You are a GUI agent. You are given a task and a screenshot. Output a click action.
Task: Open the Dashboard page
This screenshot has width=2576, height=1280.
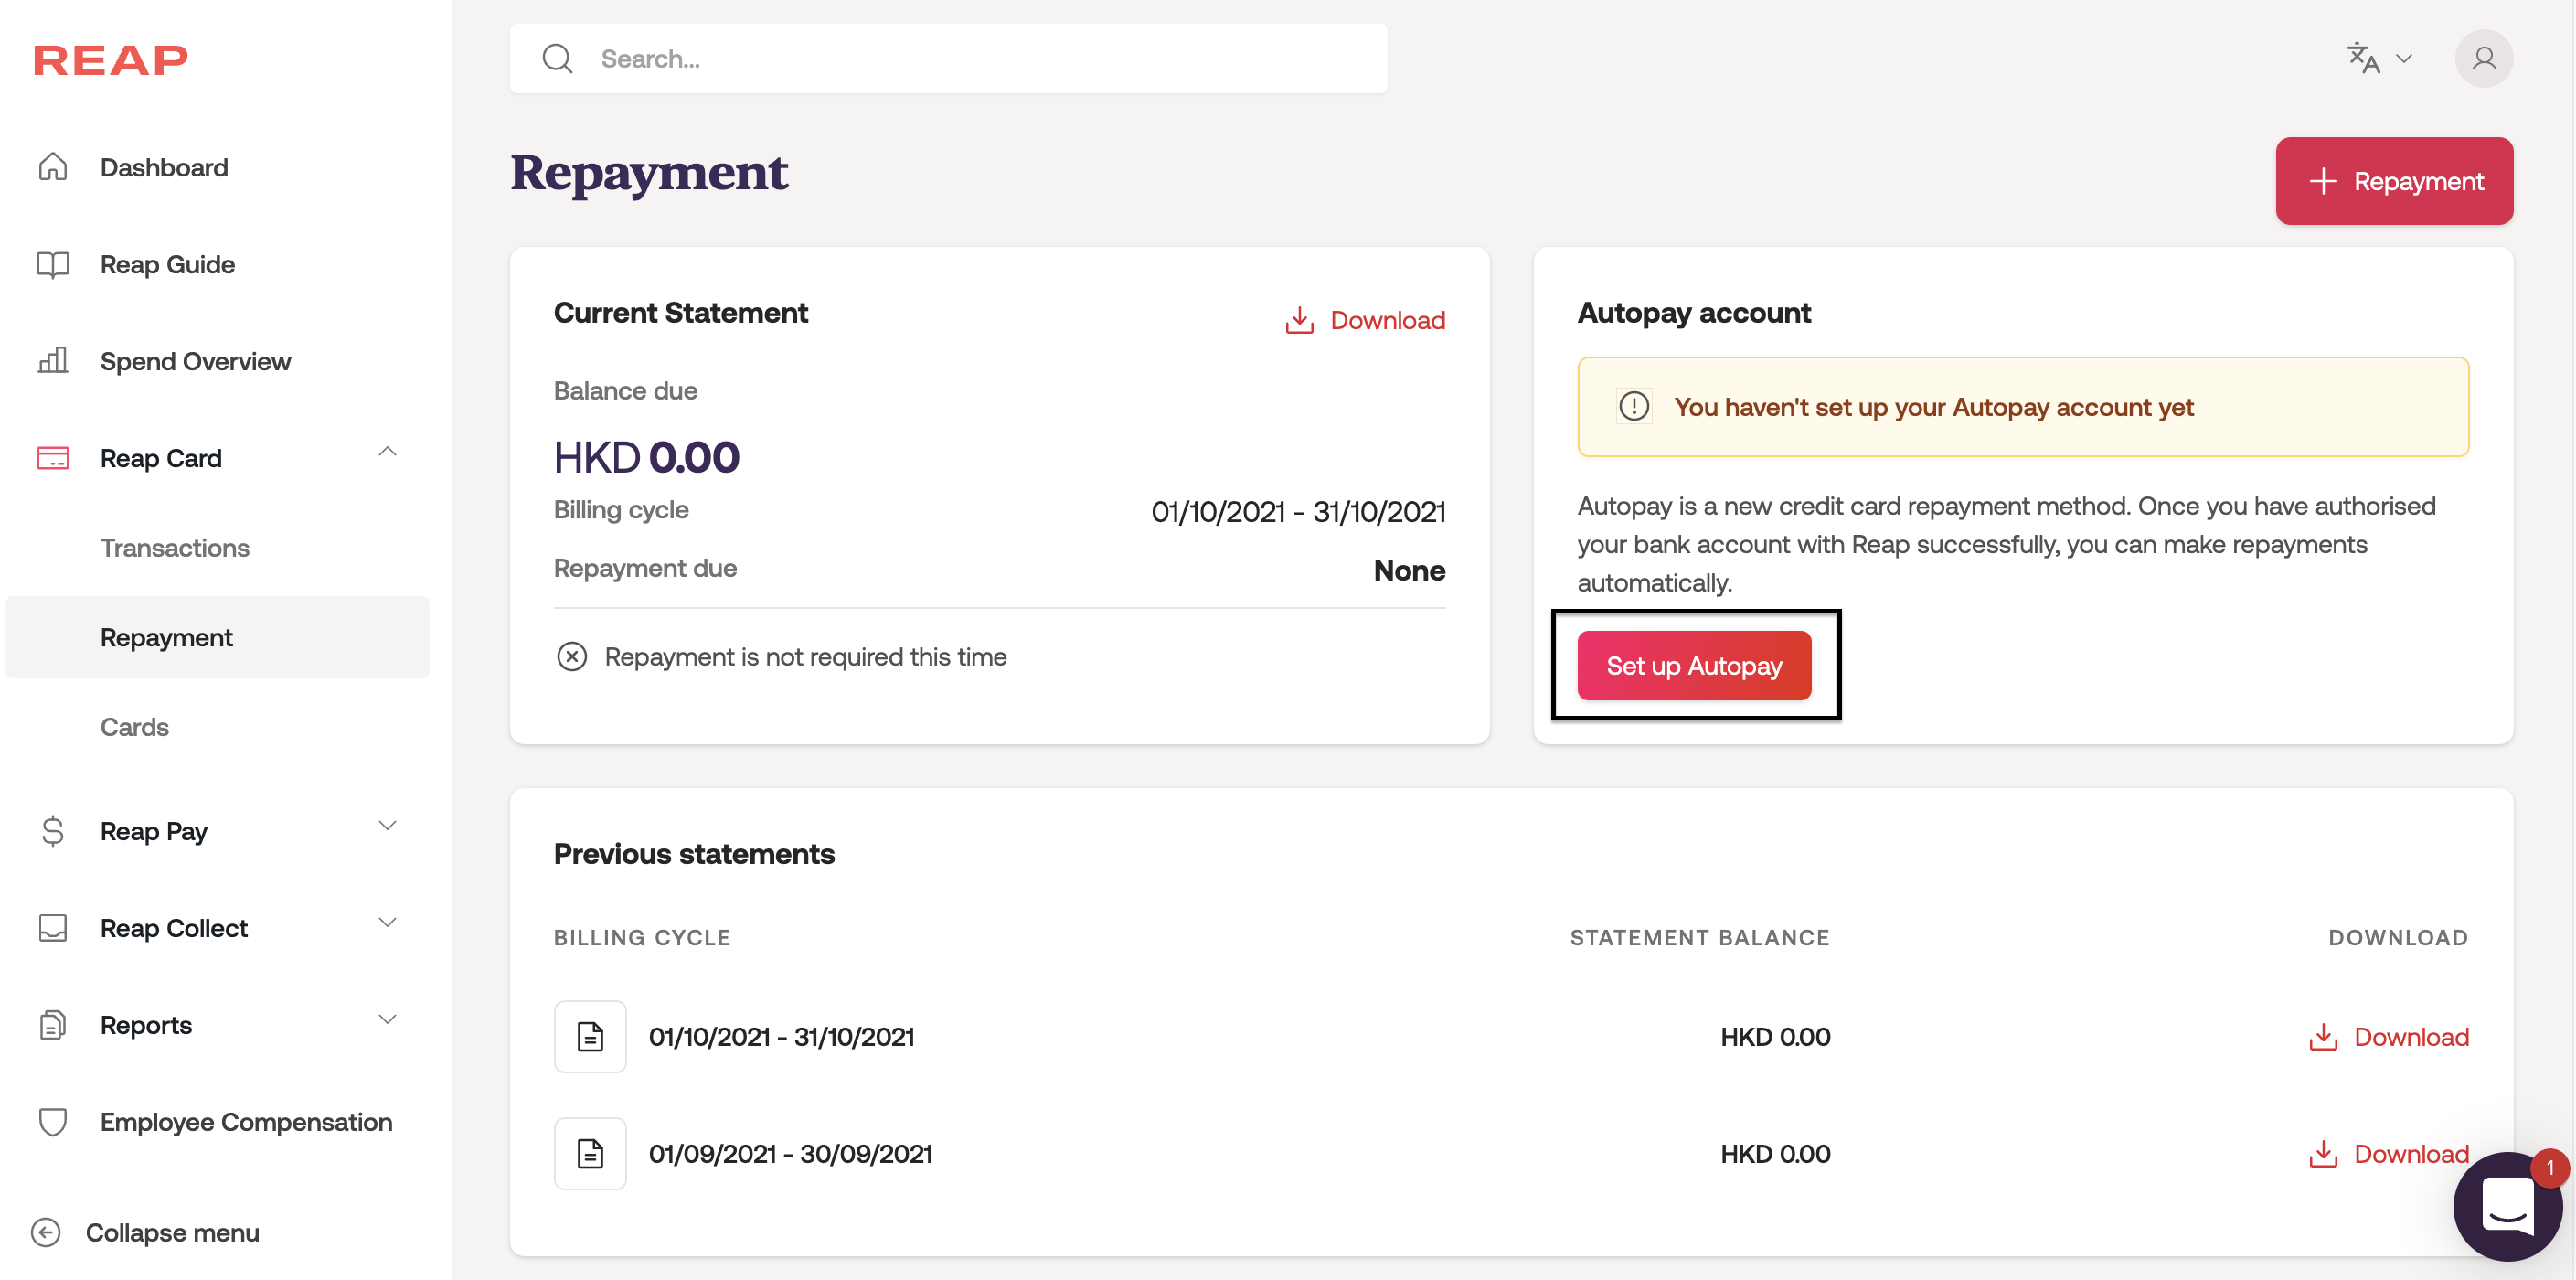164,167
